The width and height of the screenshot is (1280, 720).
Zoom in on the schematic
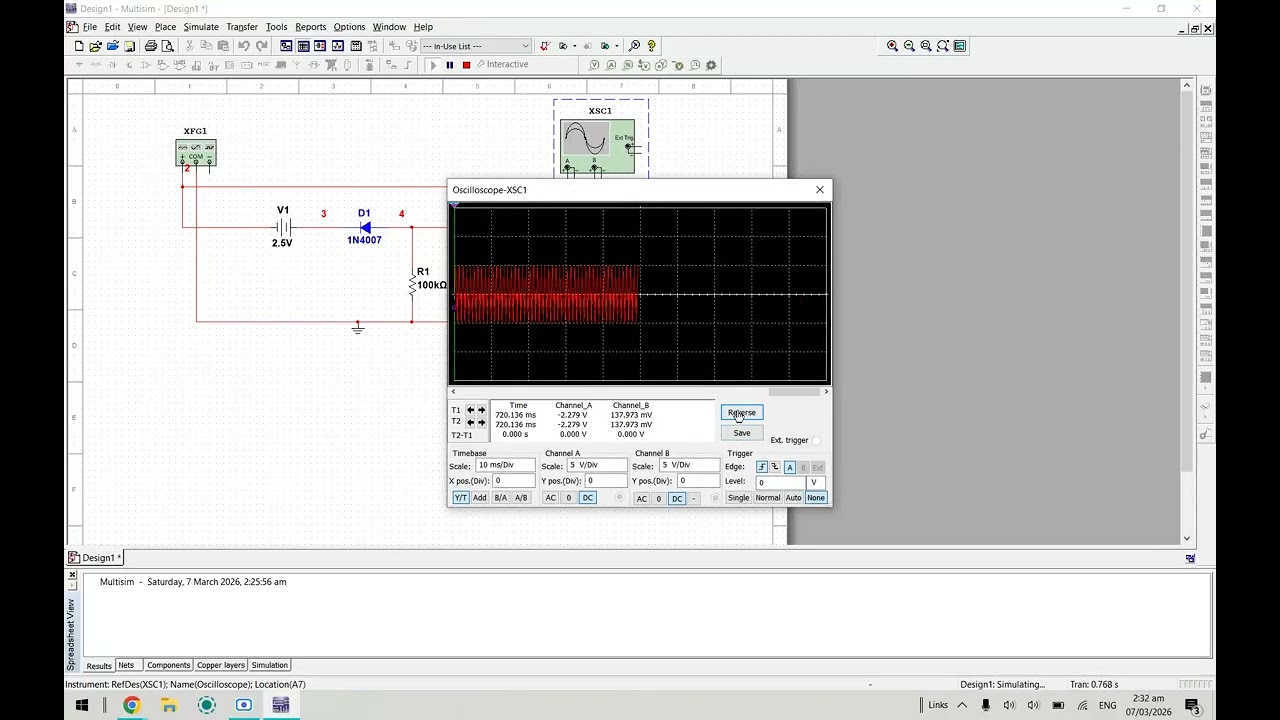click(x=892, y=46)
